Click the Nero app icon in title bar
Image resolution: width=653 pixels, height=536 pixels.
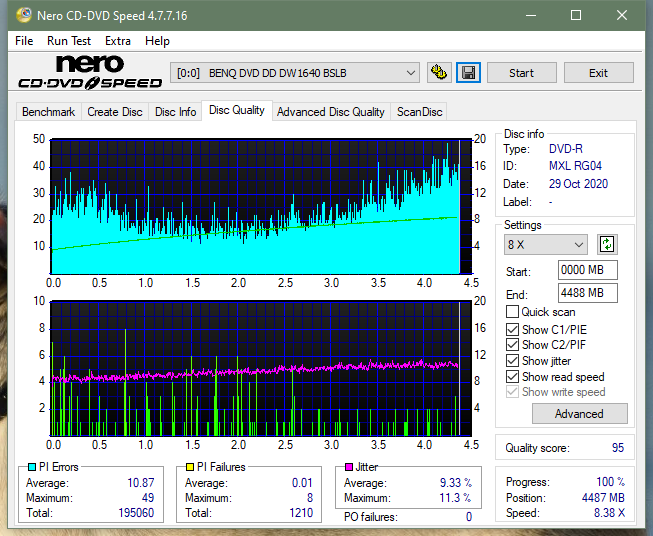point(24,15)
